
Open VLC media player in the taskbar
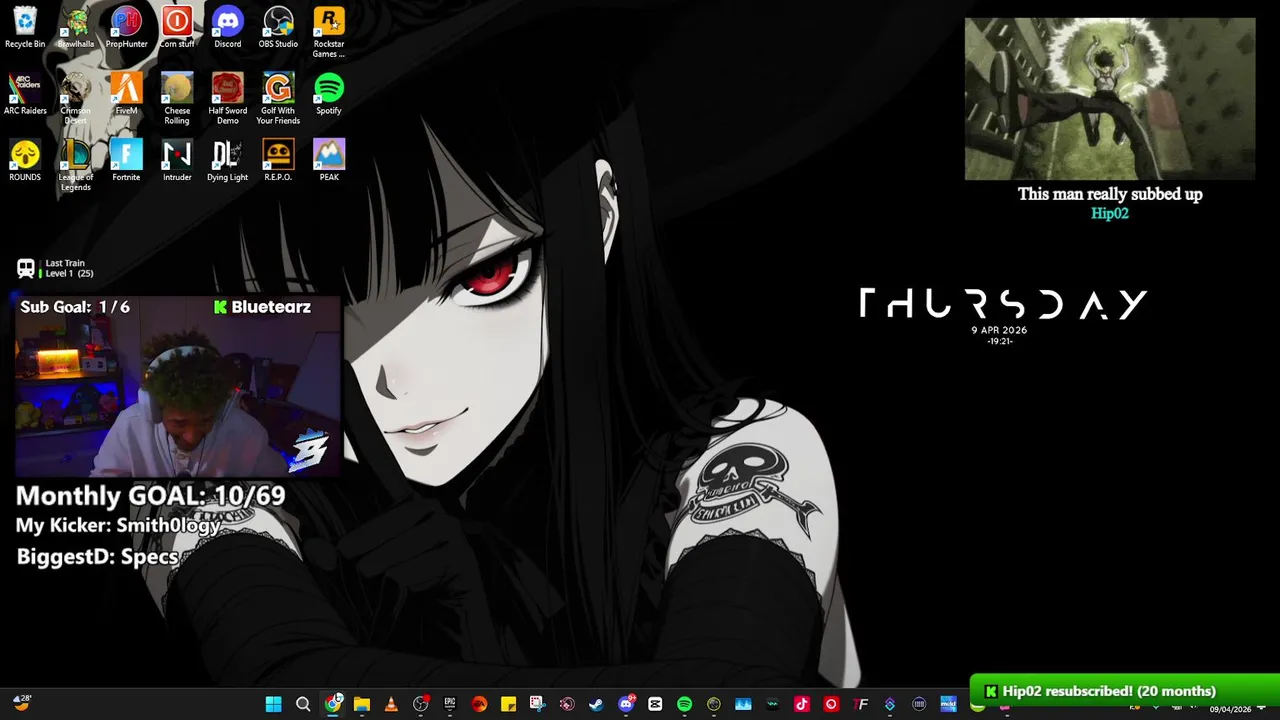391,704
